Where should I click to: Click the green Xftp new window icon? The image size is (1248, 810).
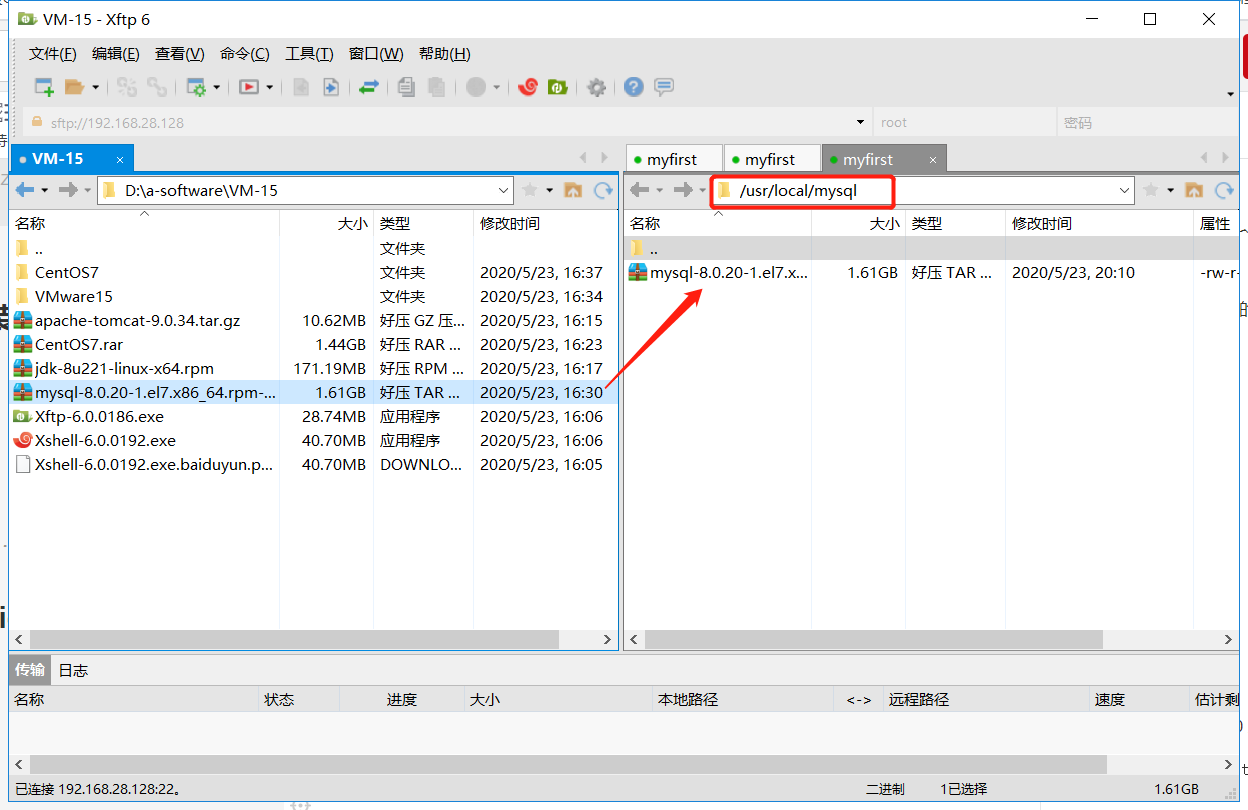click(x=558, y=87)
